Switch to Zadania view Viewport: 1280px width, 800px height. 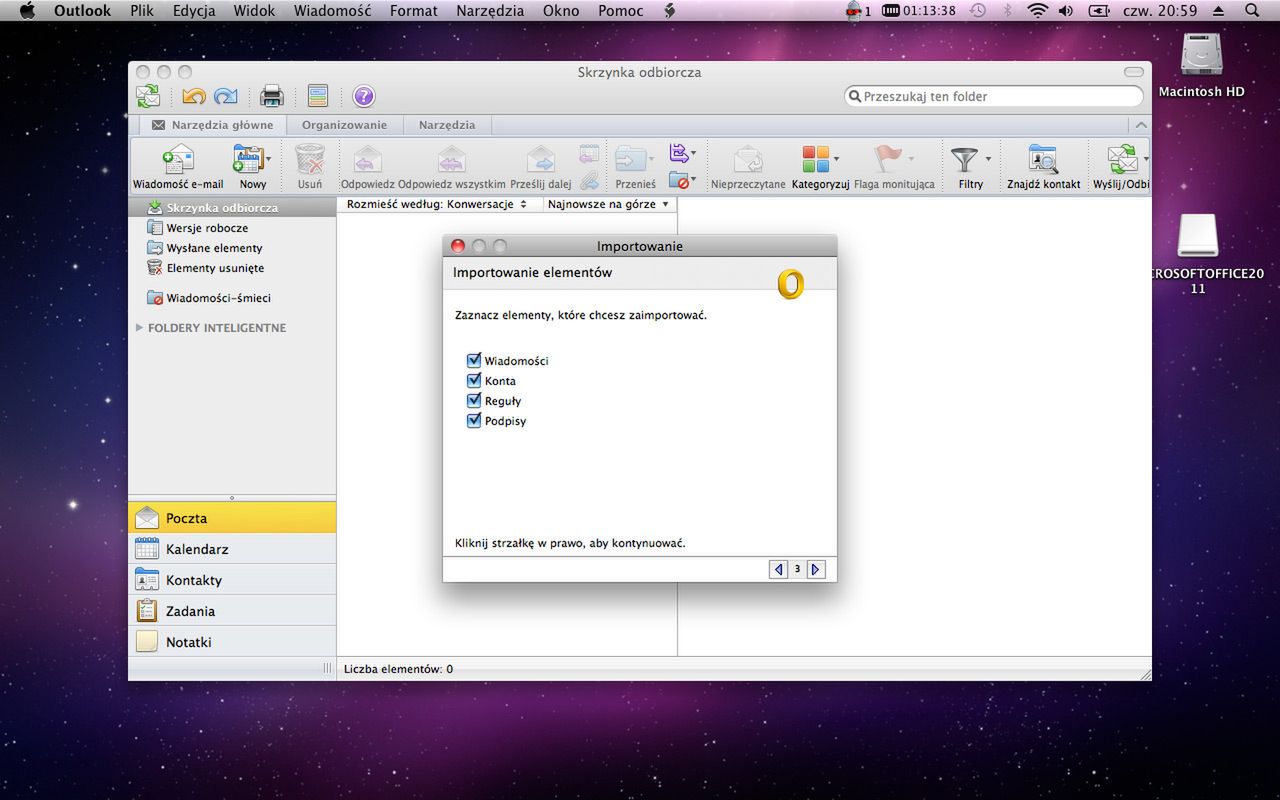(x=232, y=611)
